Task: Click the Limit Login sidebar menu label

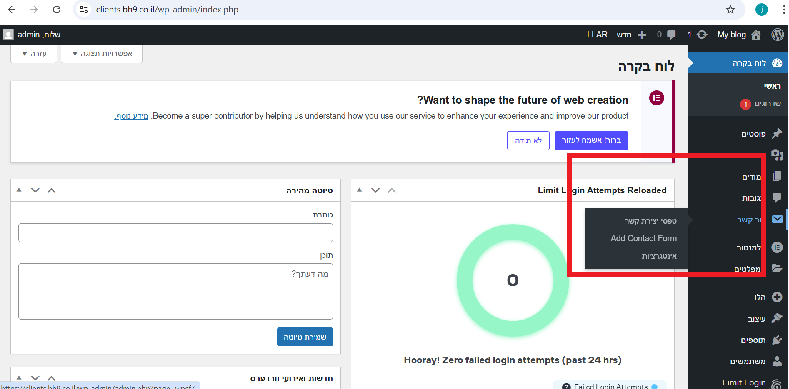Action: [744, 382]
